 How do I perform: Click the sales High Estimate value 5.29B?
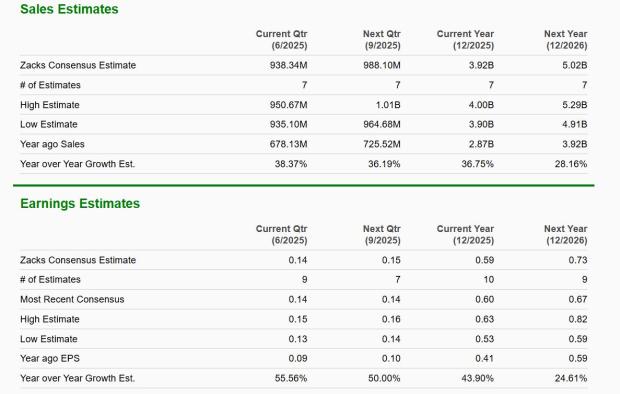point(575,105)
